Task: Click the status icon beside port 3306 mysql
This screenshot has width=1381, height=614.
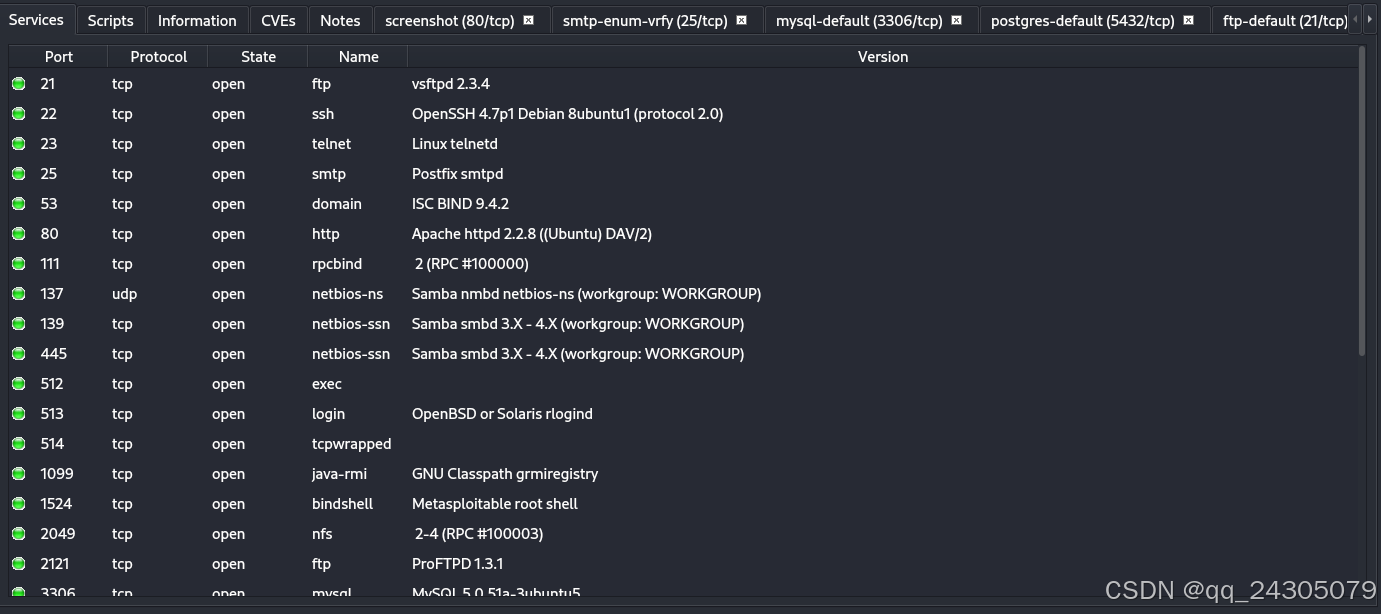Action: tap(18, 593)
